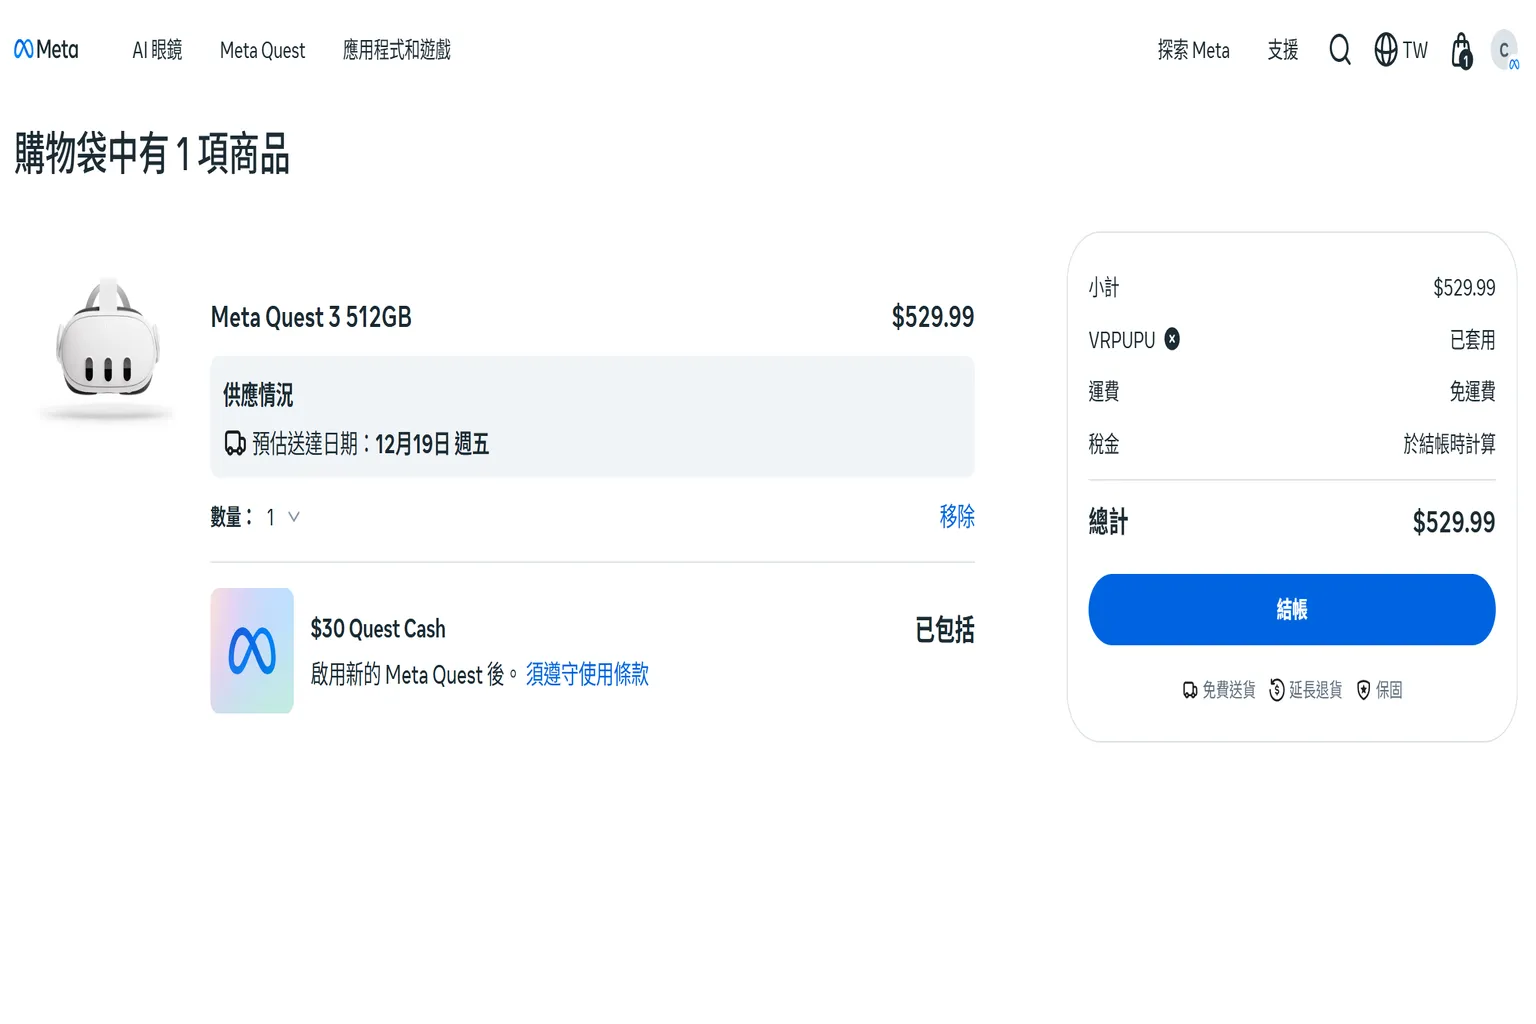Remove the VRPUPU promo code
This screenshot has width=1536, height=1024.
click(x=1171, y=339)
